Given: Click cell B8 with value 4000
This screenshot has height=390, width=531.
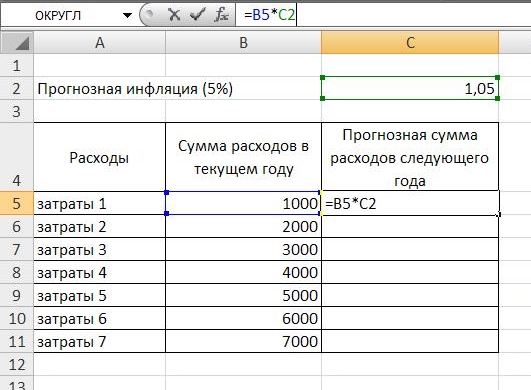Looking at the screenshot, I should 243,273.
